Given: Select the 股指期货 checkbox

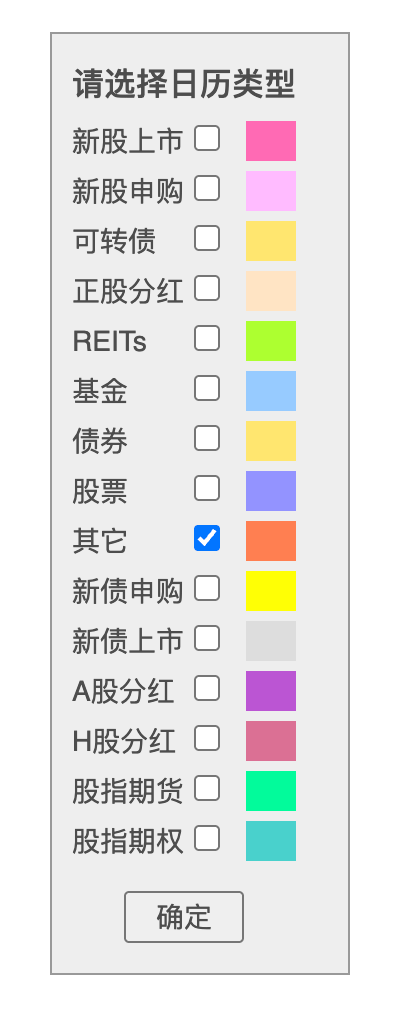Looking at the screenshot, I should tap(207, 788).
